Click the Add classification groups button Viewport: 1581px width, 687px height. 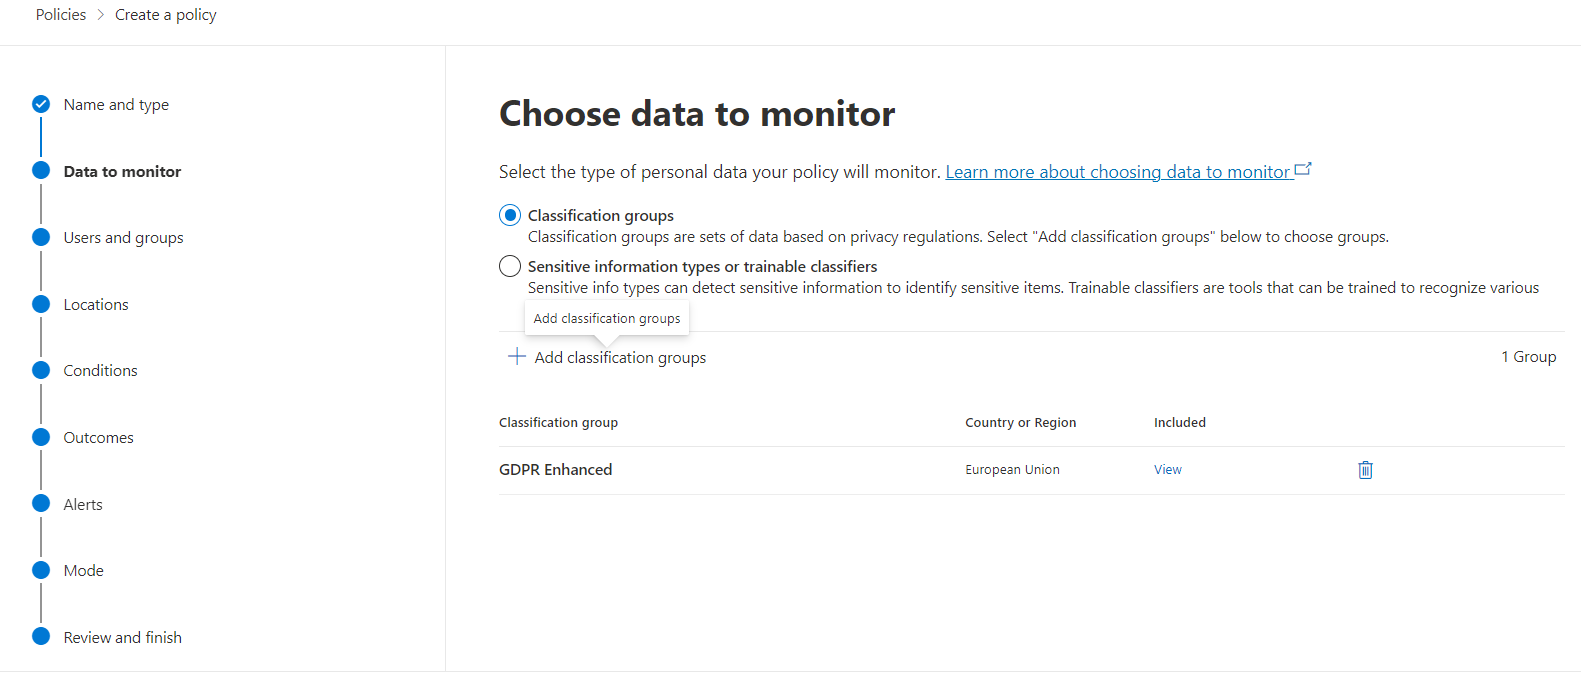point(620,358)
